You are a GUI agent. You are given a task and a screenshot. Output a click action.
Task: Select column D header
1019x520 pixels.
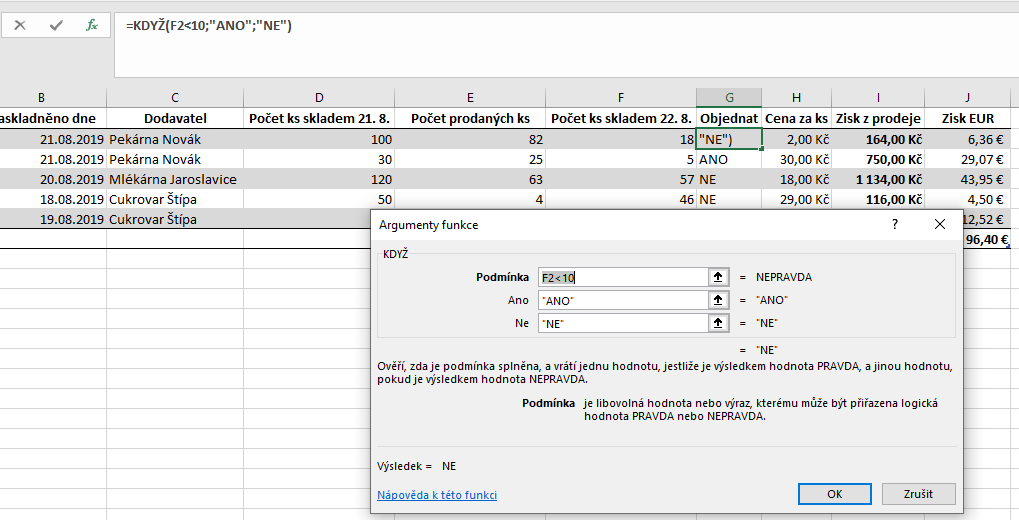(319, 97)
